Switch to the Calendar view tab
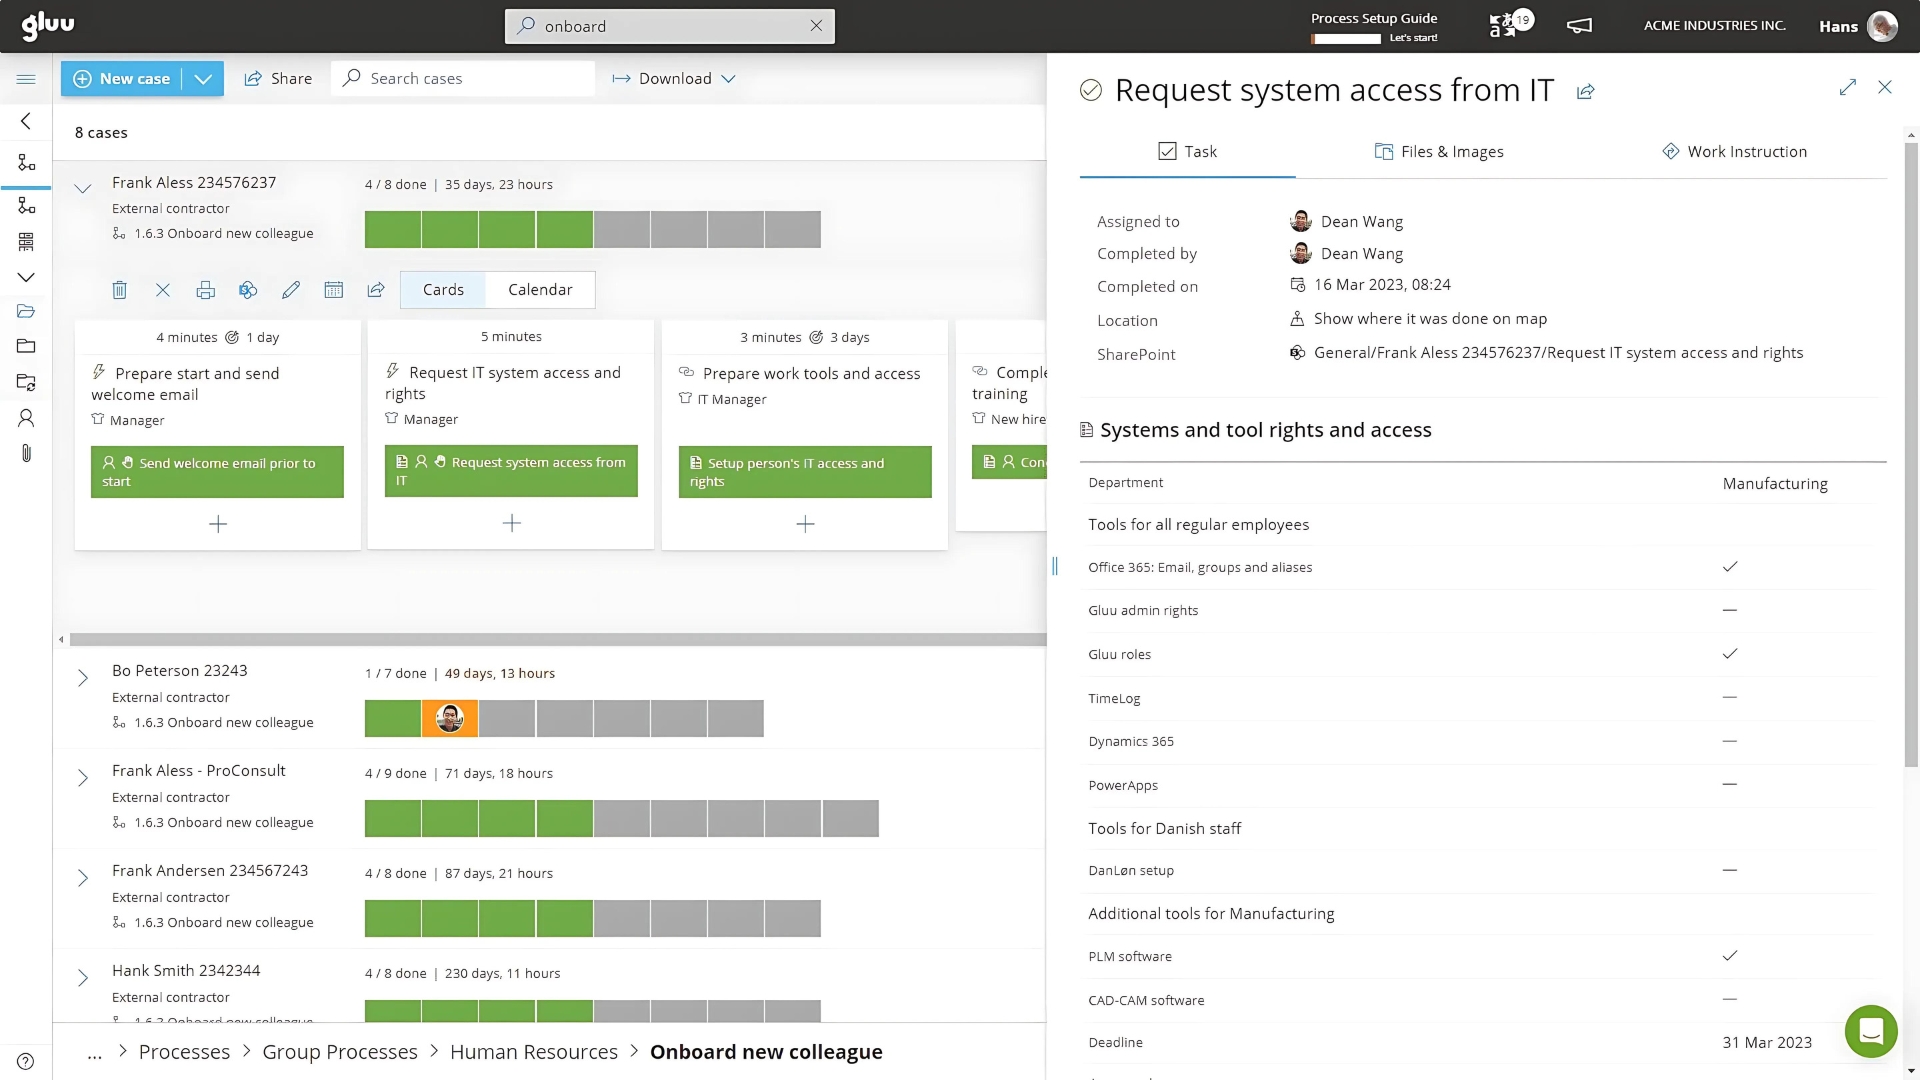Screen dimensions: 1920x1080 point(540,289)
